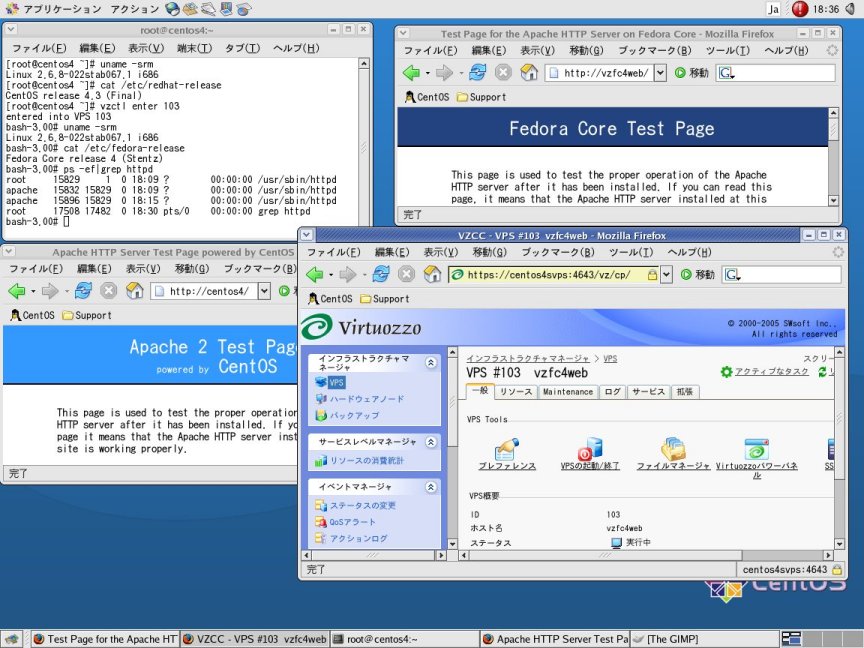Open リソースの消費統計 in the sidebar
Image resolution: width=864 pixels, height=648 pixels.
366,461
